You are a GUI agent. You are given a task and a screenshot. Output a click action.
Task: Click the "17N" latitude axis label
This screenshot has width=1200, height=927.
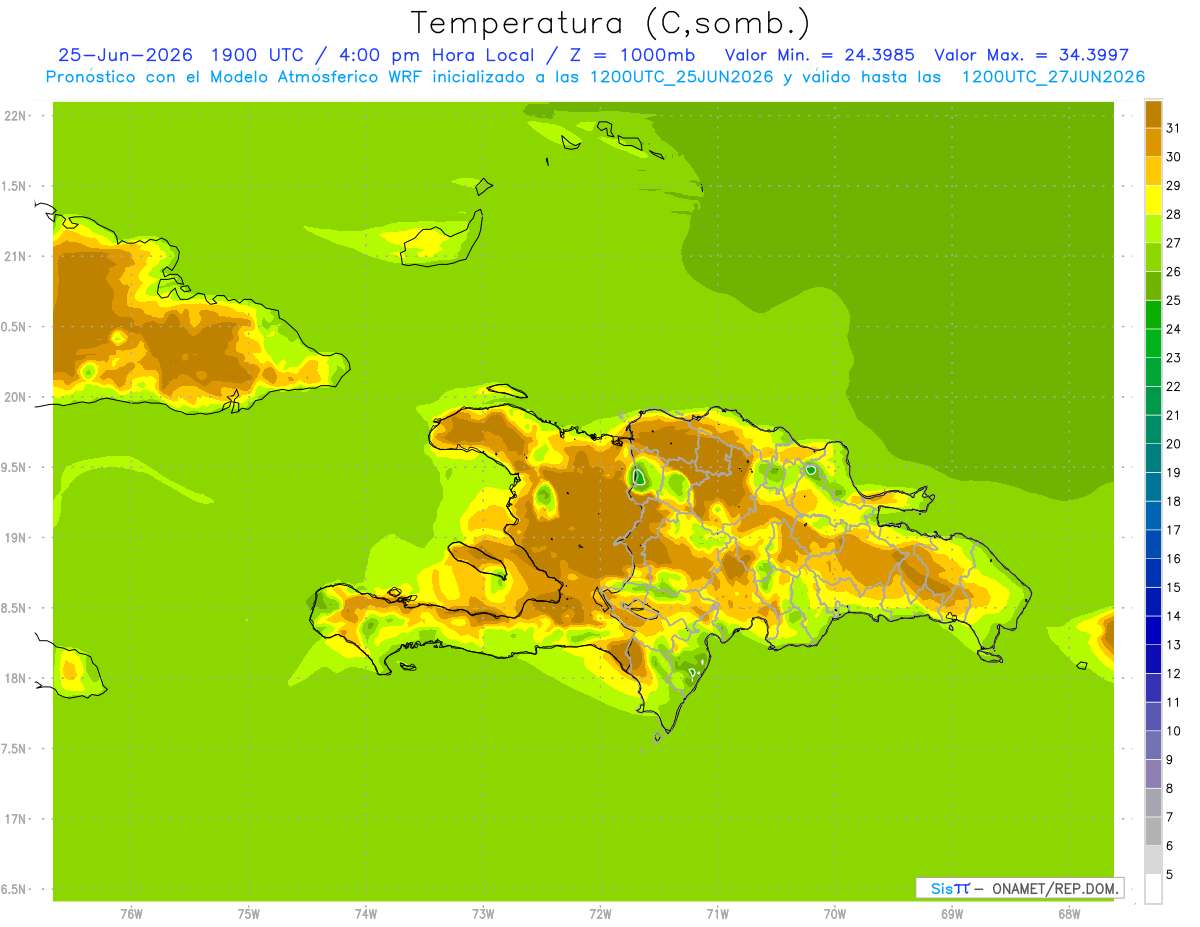pyautogui.click(x=16, y=819)
